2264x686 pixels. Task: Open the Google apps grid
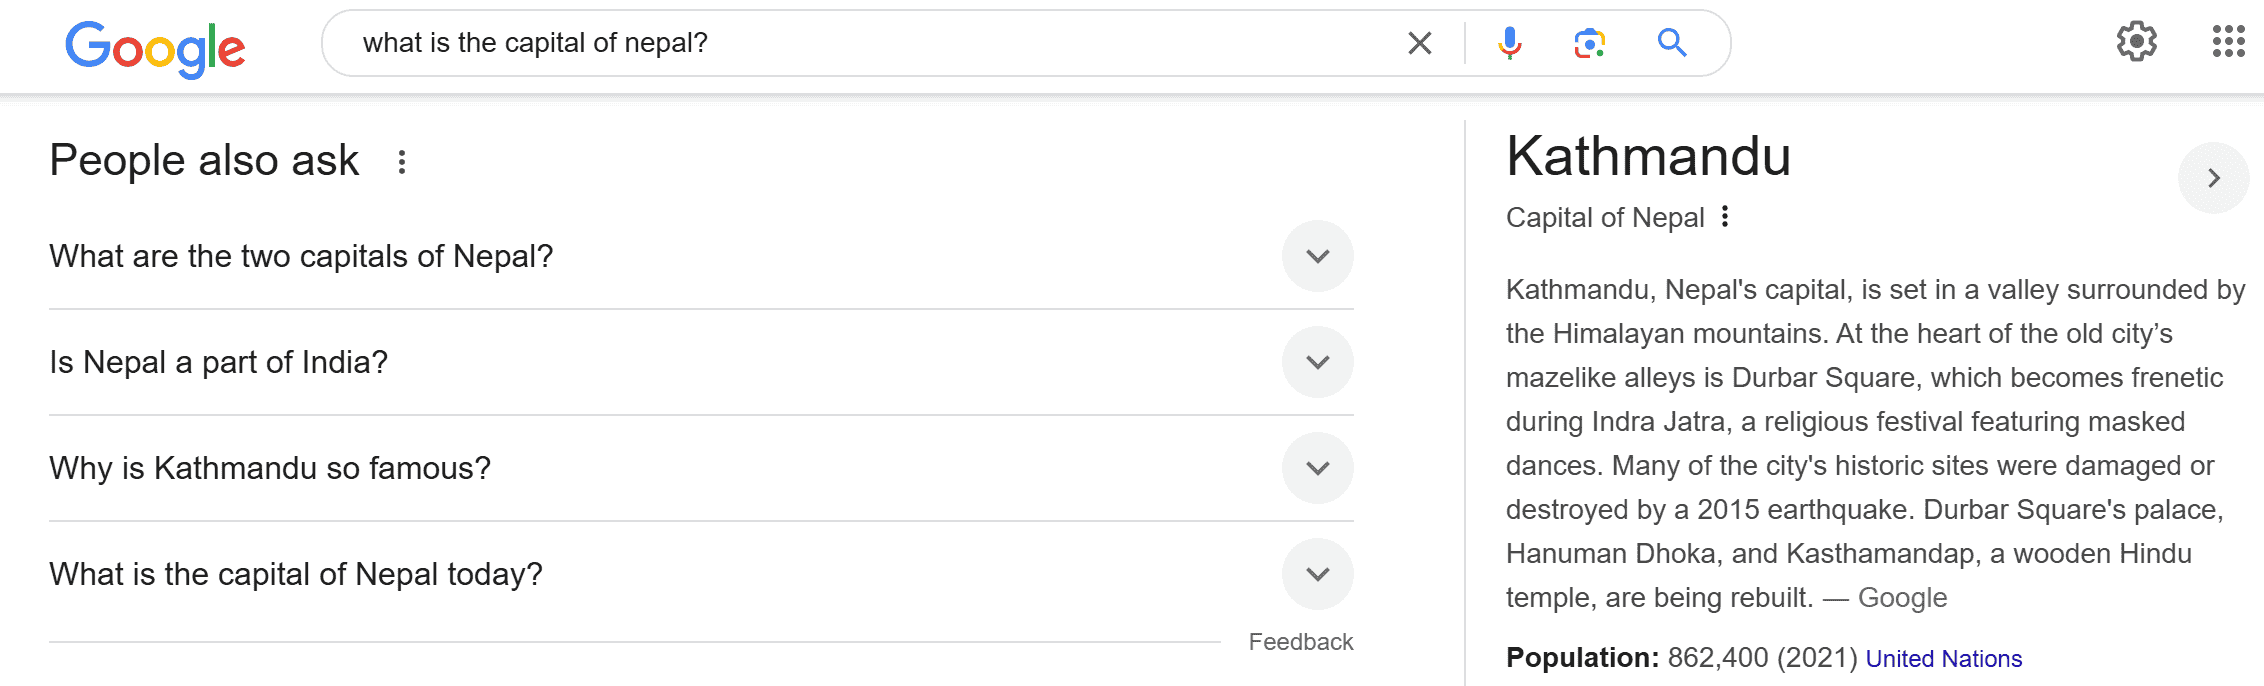coord(2228,42)
